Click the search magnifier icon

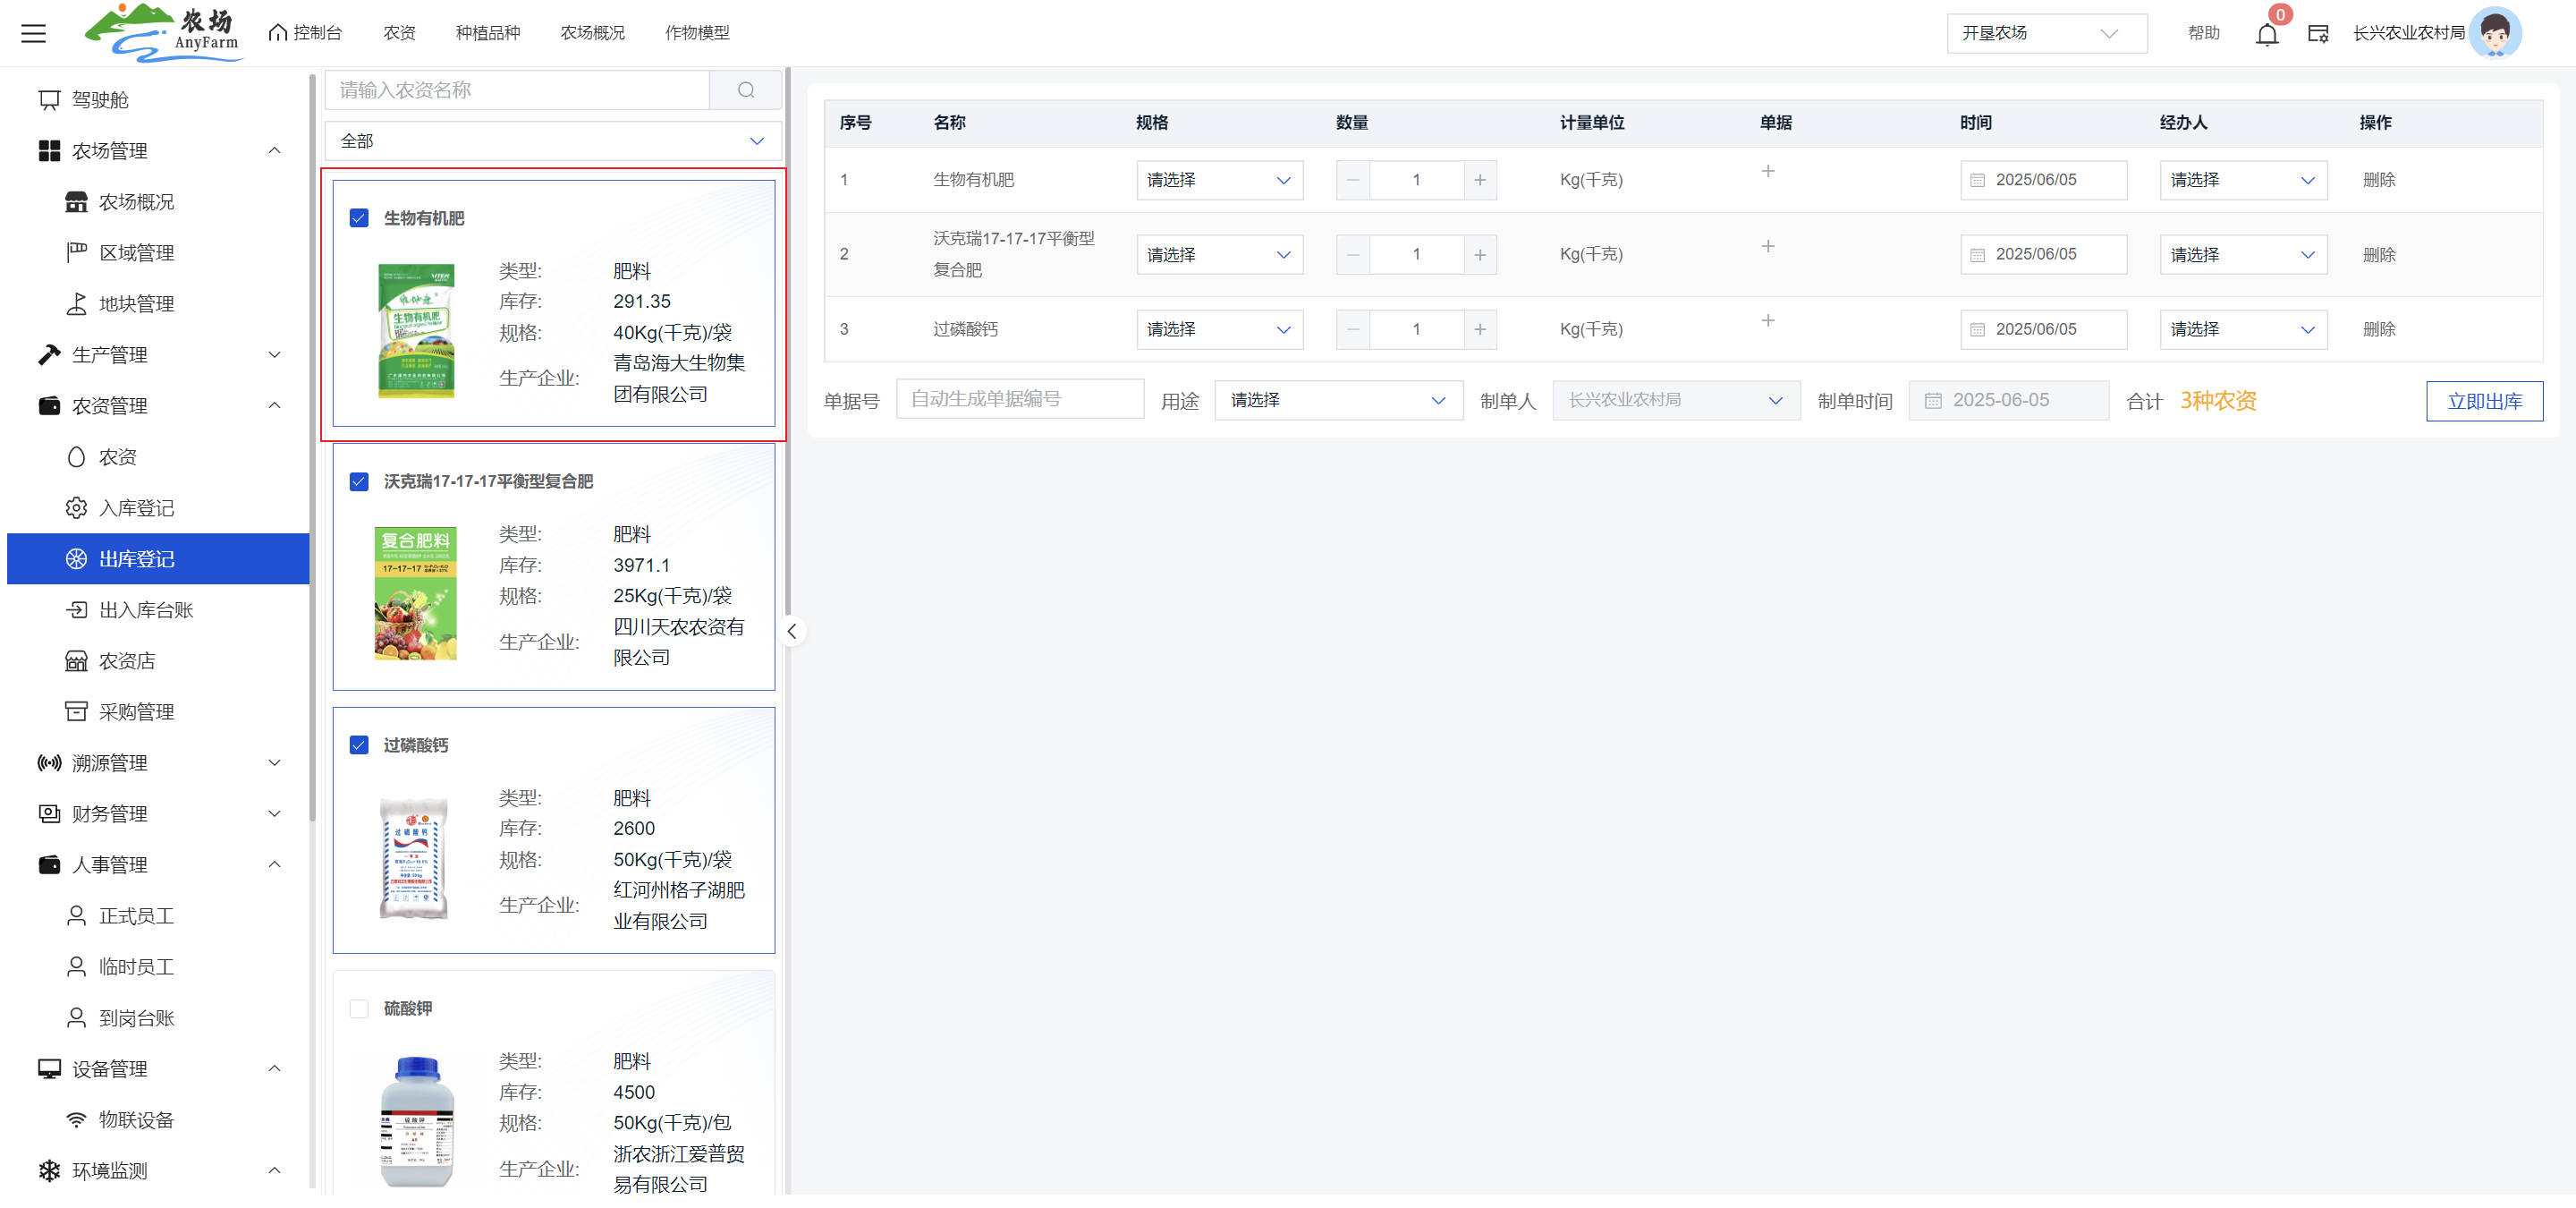pyautogui.click(x=745, y=90)
